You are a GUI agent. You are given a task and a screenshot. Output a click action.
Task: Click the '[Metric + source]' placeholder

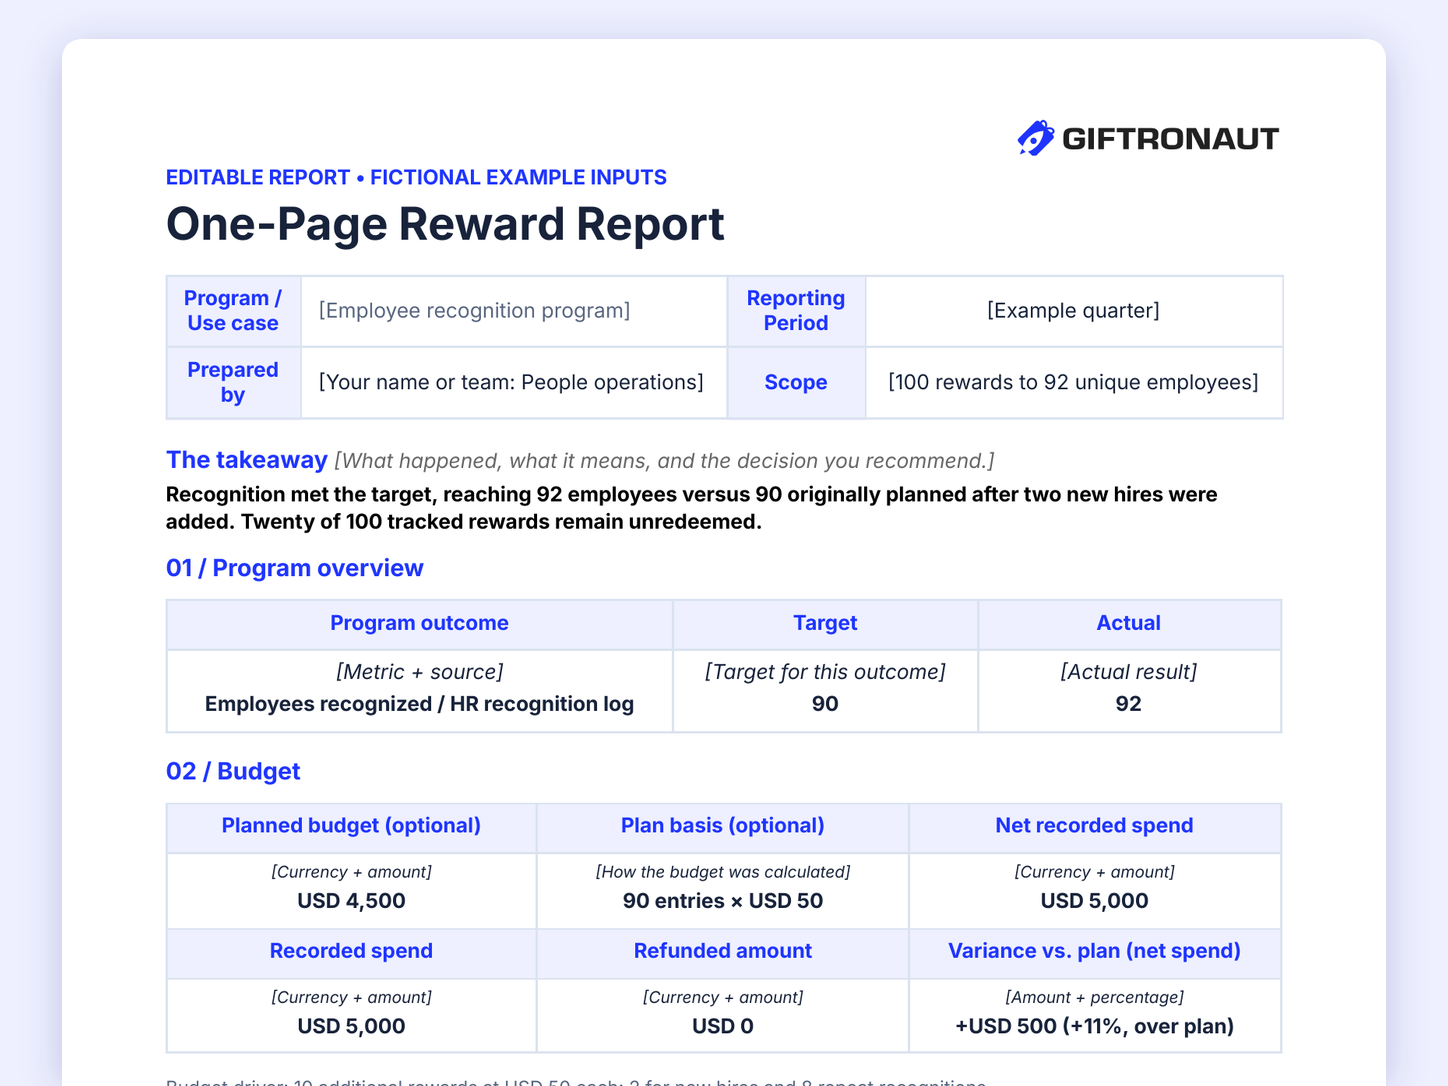click(419, 672)
